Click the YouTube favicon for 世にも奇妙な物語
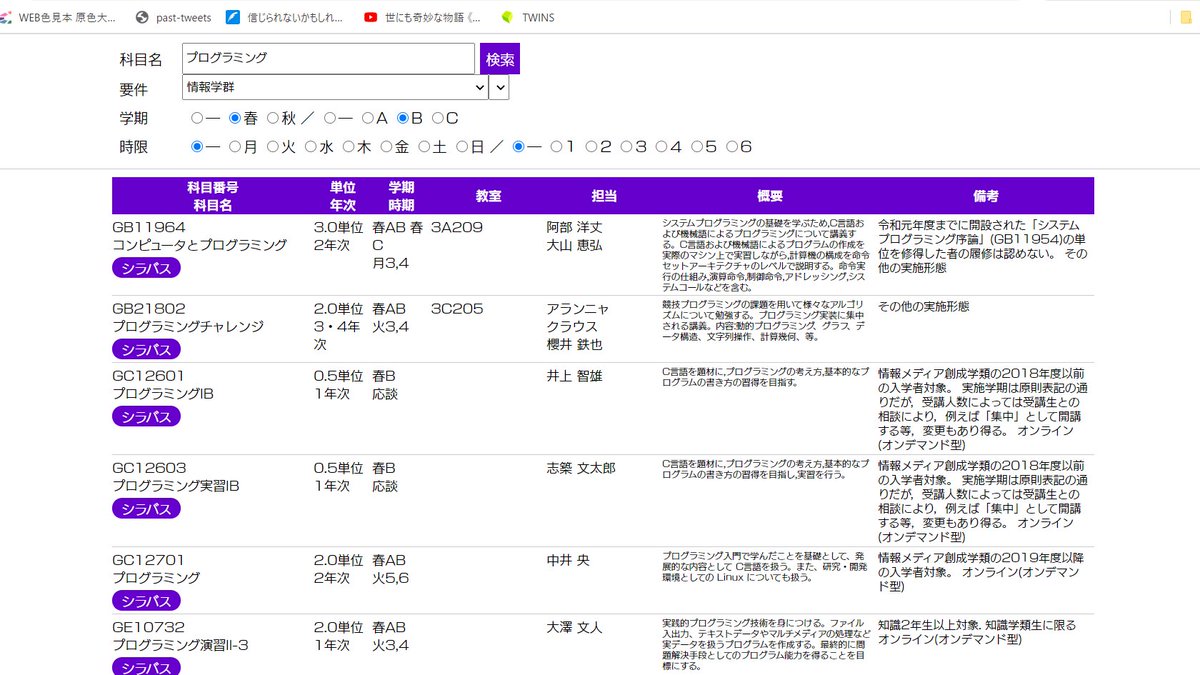 point(369,17)
